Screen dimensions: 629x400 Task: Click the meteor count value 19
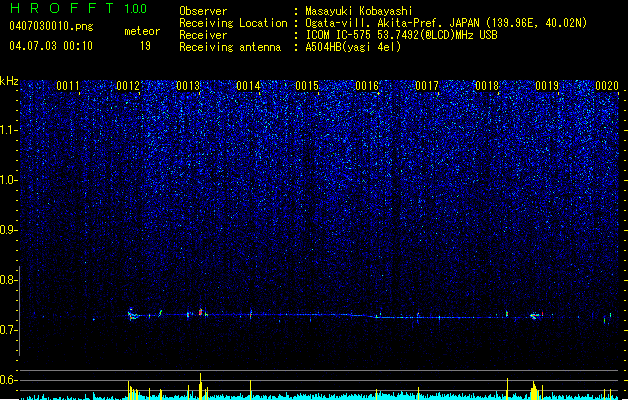coord(145,46)
